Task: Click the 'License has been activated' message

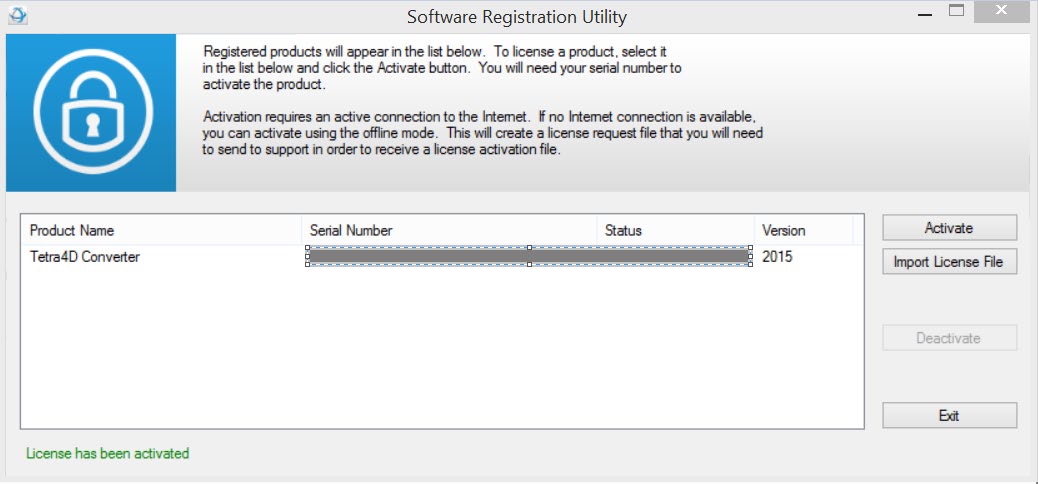Action: click(x=107, y=454)
